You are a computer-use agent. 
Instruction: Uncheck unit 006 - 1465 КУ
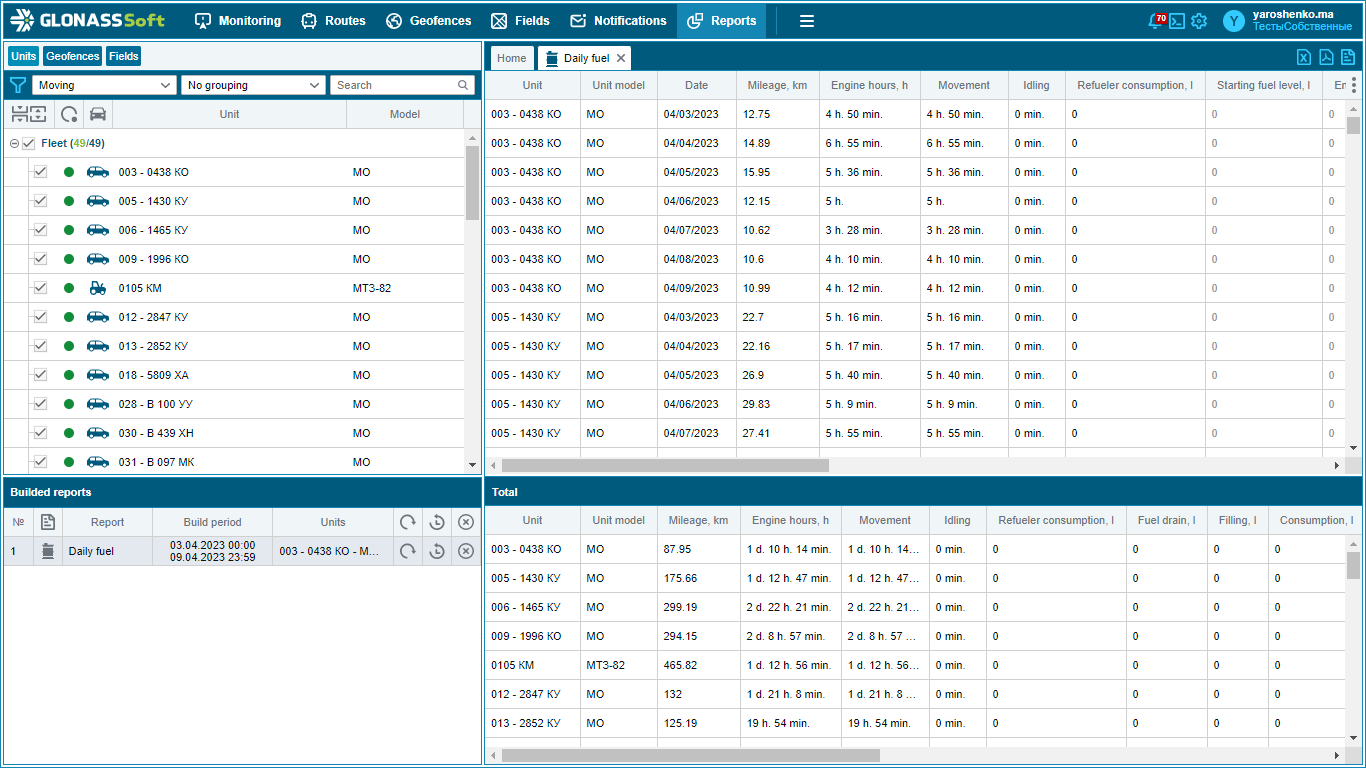pos(40,230)
